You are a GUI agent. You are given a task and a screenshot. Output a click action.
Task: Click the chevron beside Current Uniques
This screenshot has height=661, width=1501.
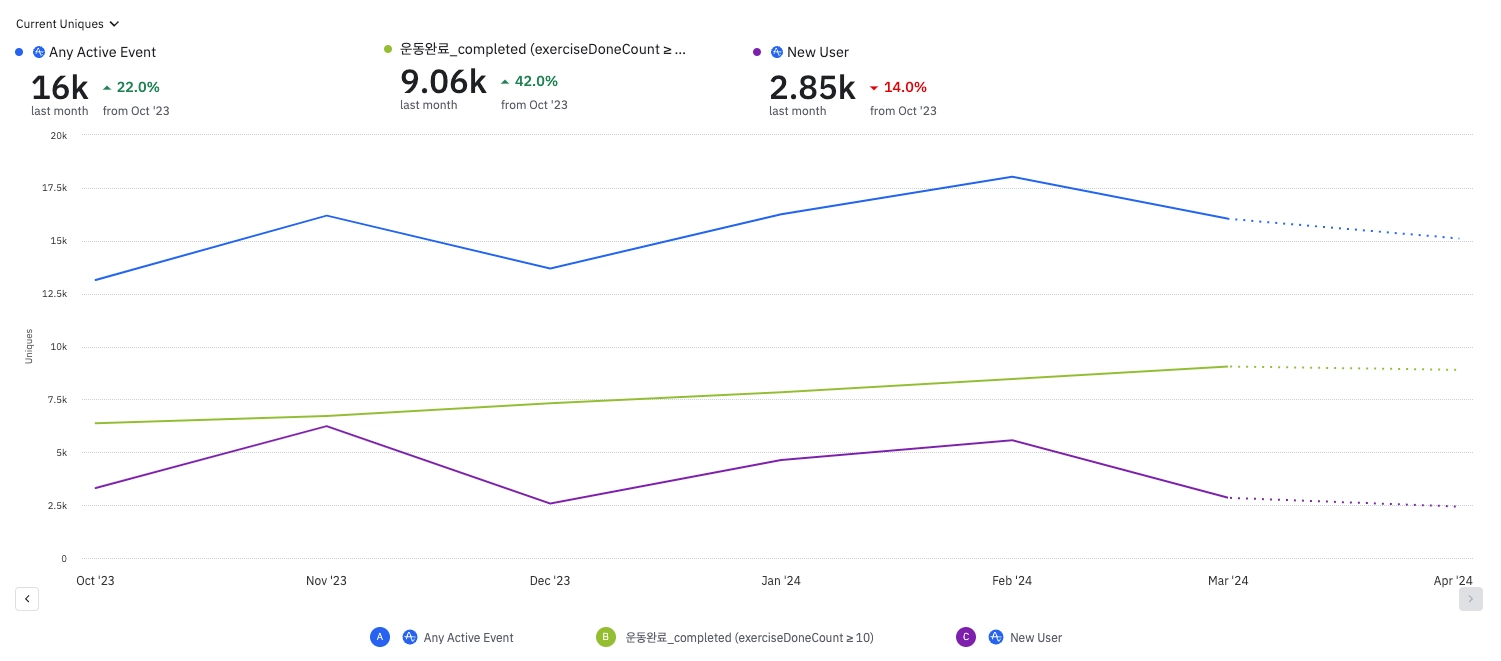tap(114, 23)
